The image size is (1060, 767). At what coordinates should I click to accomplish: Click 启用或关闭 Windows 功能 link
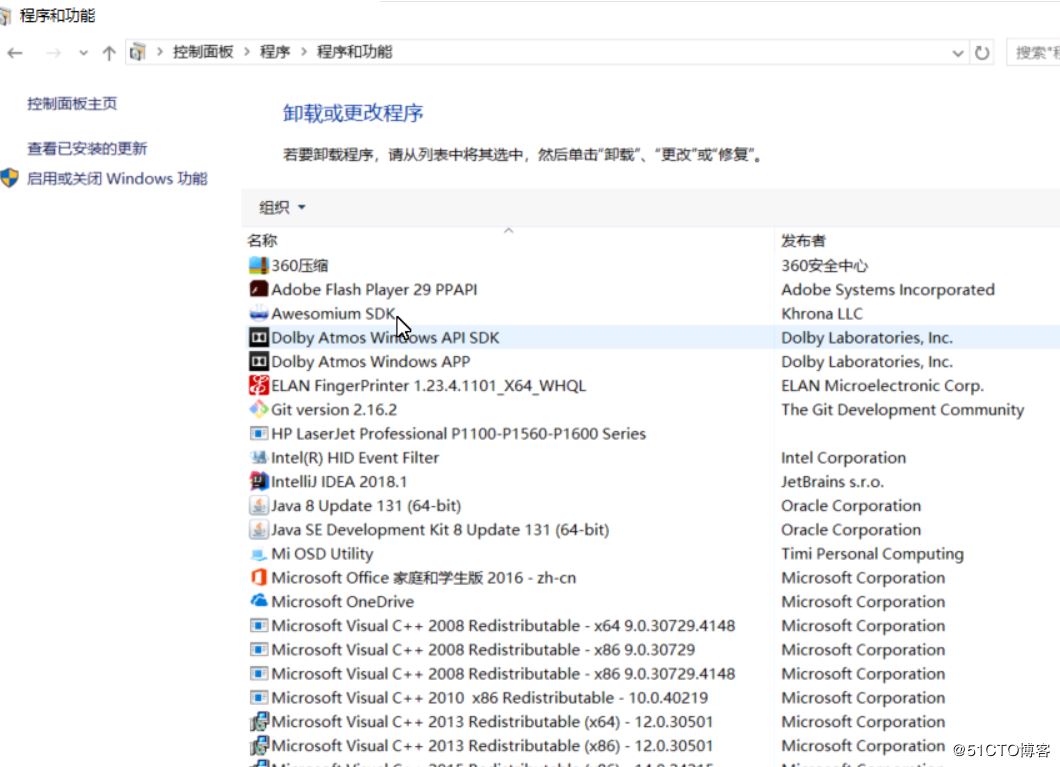115,178
